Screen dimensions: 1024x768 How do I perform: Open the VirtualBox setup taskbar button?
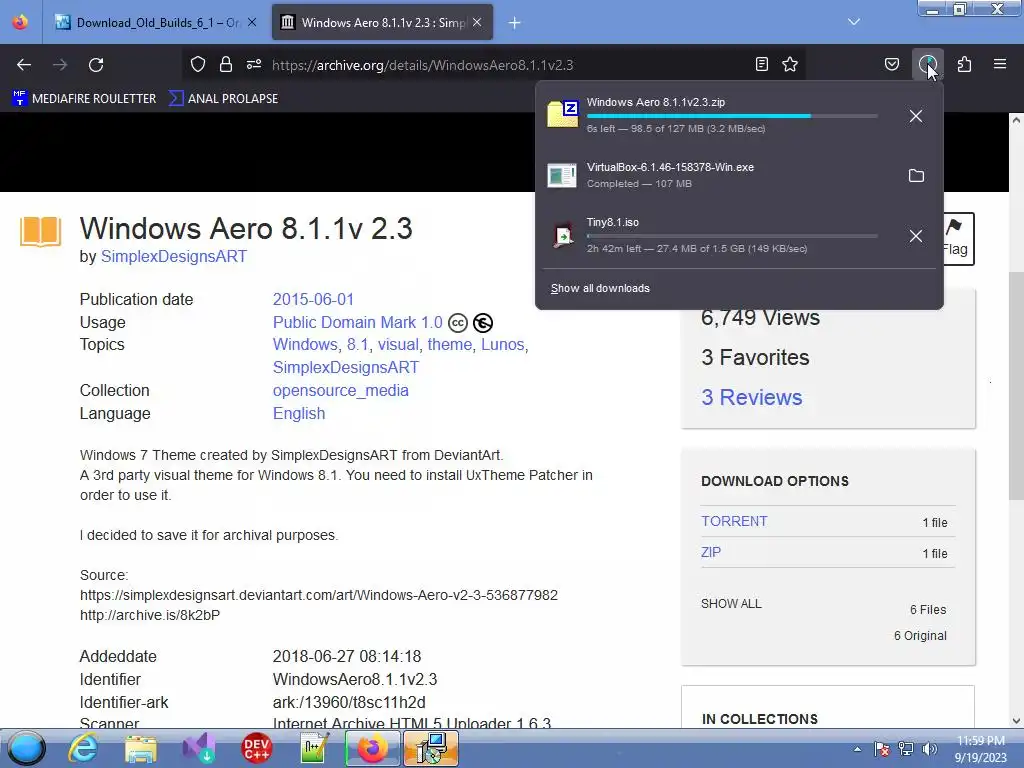click(x=430, y=748)
